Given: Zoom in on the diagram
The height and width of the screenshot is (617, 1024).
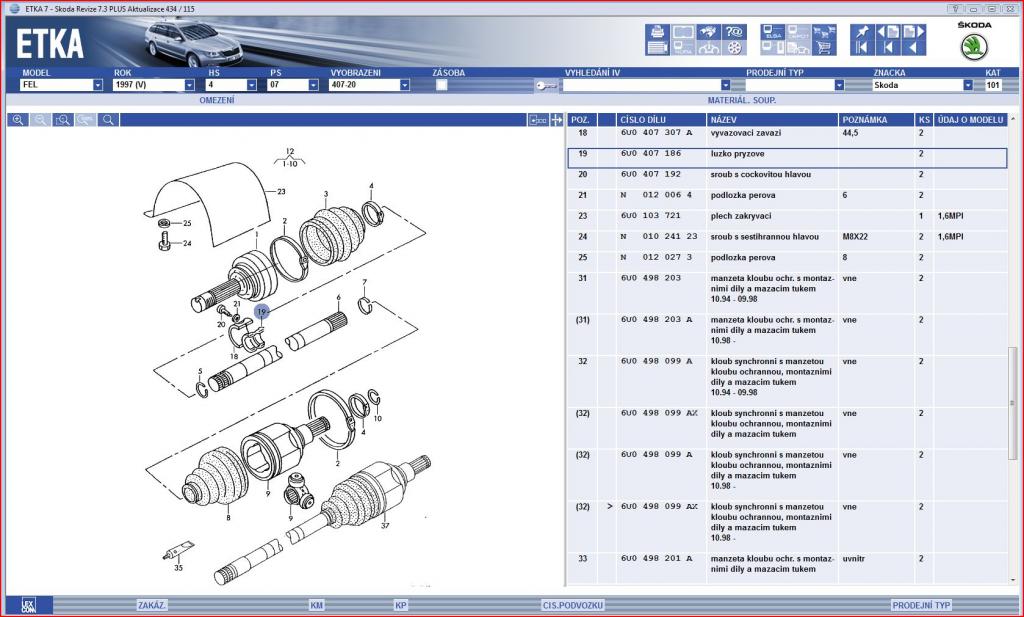Looking at the screenshot, I should tap(18, 120).
